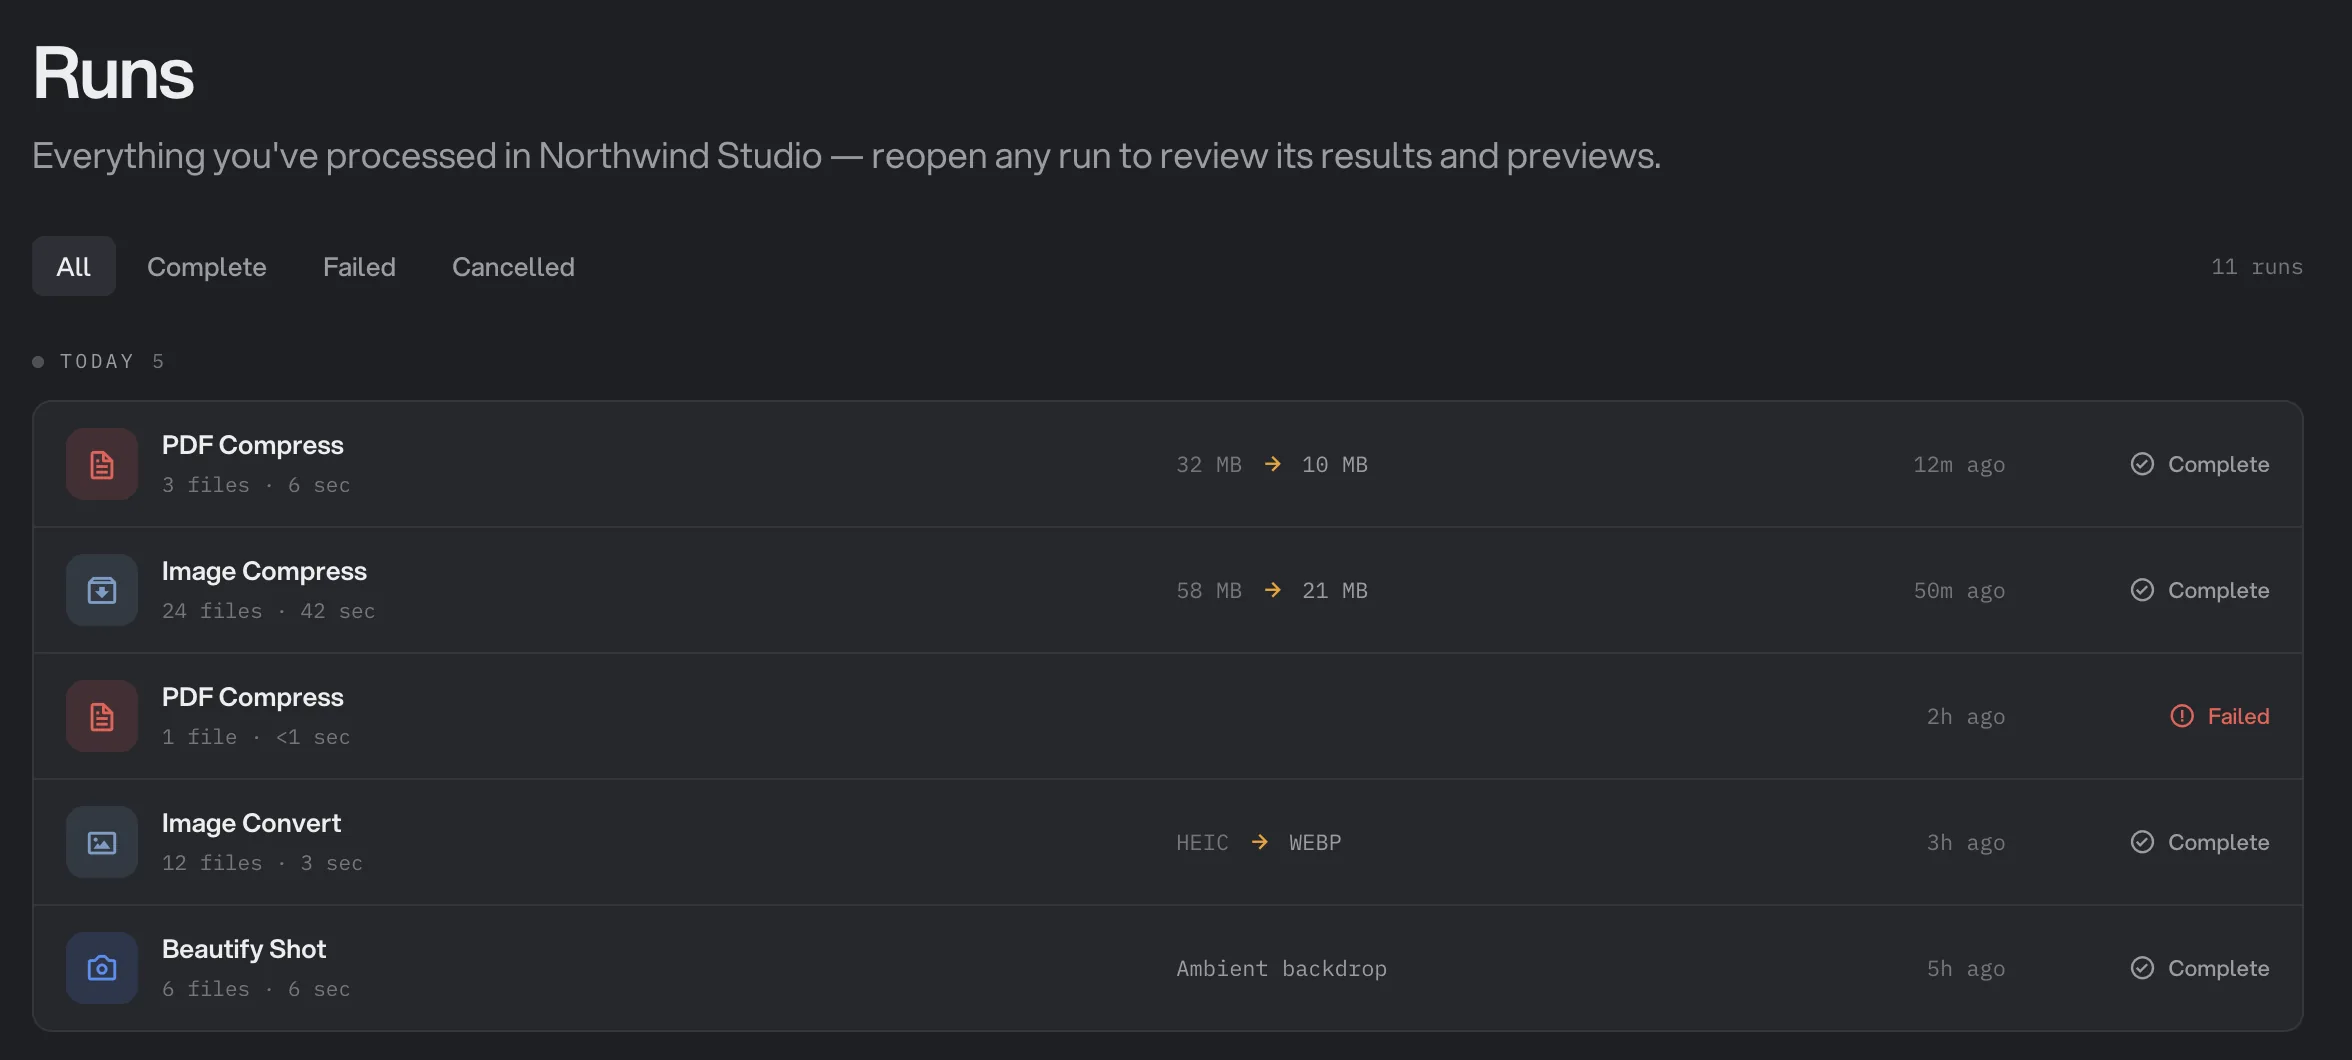Click the Image Compress archive icon
Viewport: 2352px width, 1060px height.
[102, 590]
